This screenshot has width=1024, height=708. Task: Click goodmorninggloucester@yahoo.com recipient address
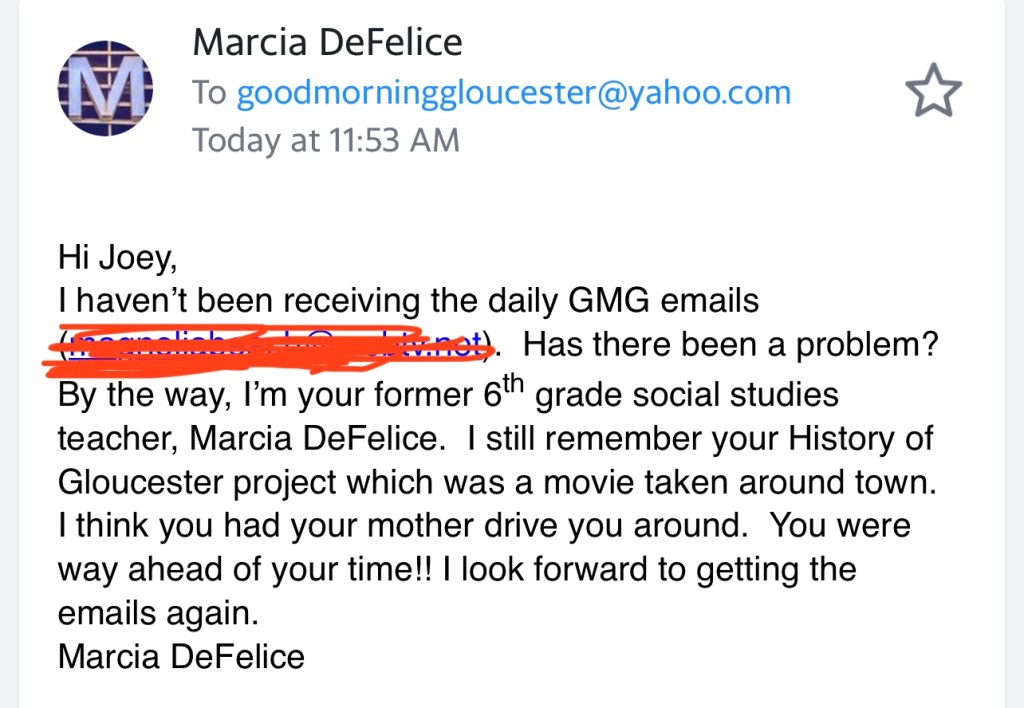click(512, 92)
